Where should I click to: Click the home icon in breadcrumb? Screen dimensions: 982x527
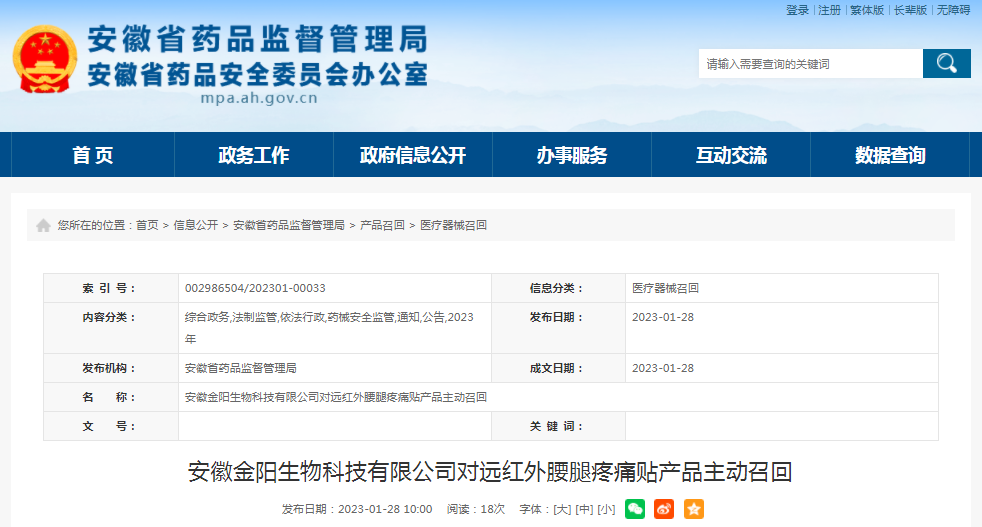(43, 226)
